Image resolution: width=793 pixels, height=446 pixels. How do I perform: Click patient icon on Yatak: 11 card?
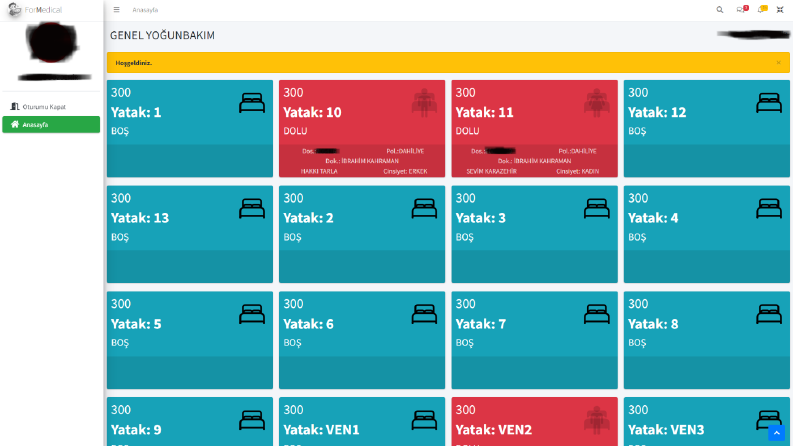pyautogui.click(x=597, y=103)
